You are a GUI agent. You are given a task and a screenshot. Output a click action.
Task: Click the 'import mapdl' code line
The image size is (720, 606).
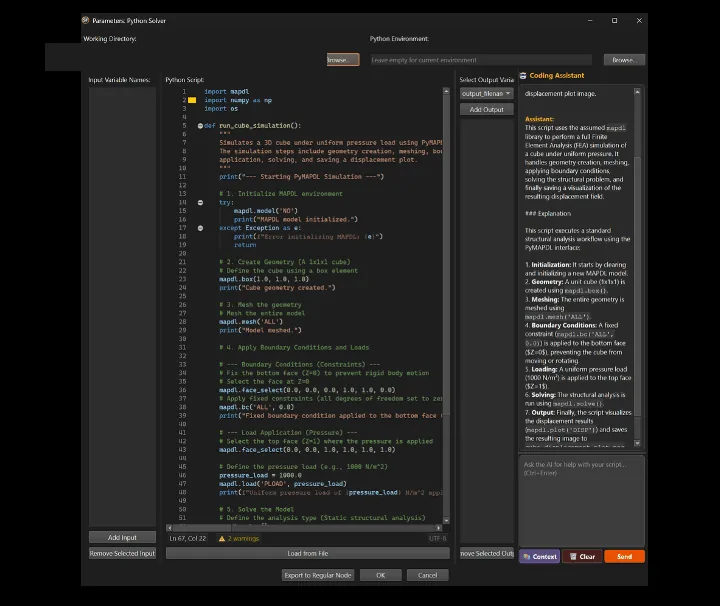coord(227,92)
